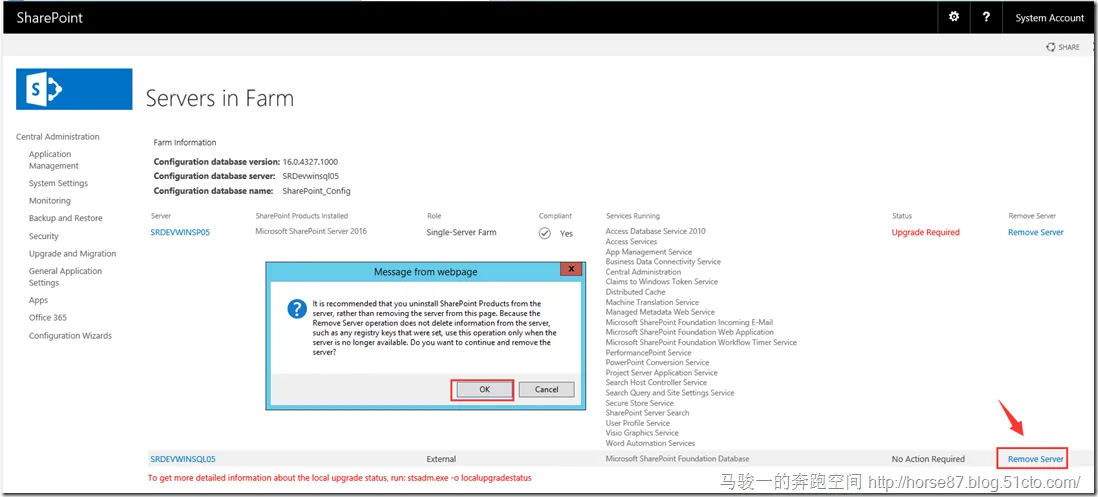1098x497 pixels.
Task: Click SharePoint Server Search entry
Action: click(648, 413)
